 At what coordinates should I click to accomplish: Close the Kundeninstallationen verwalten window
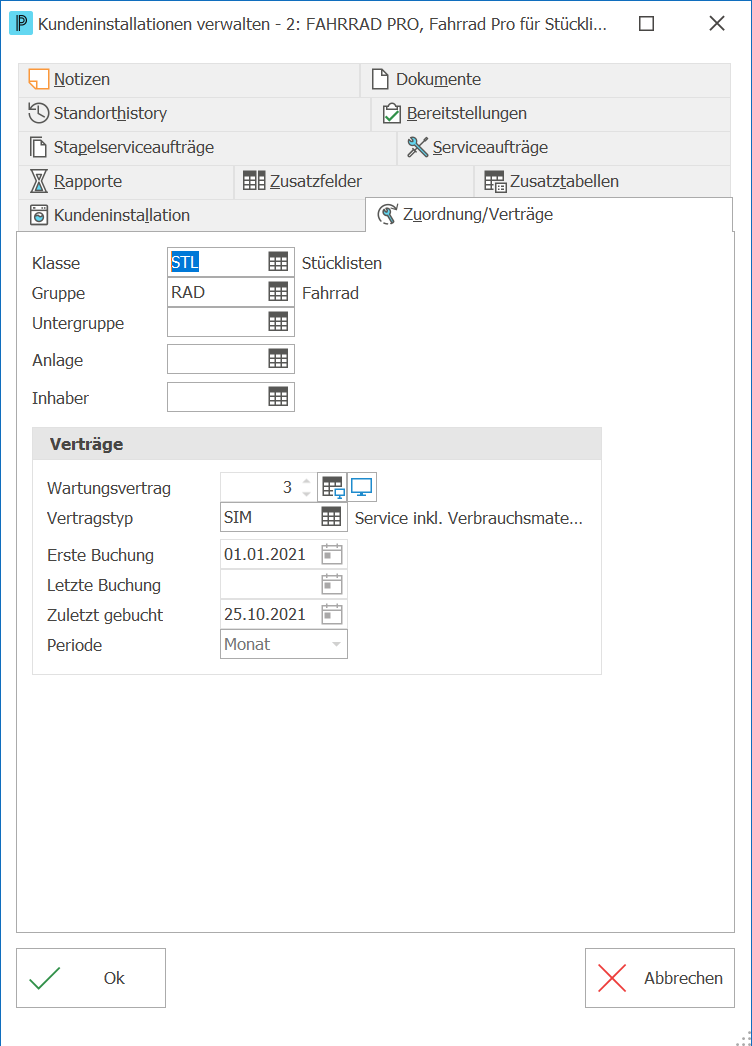click(717, 24)
